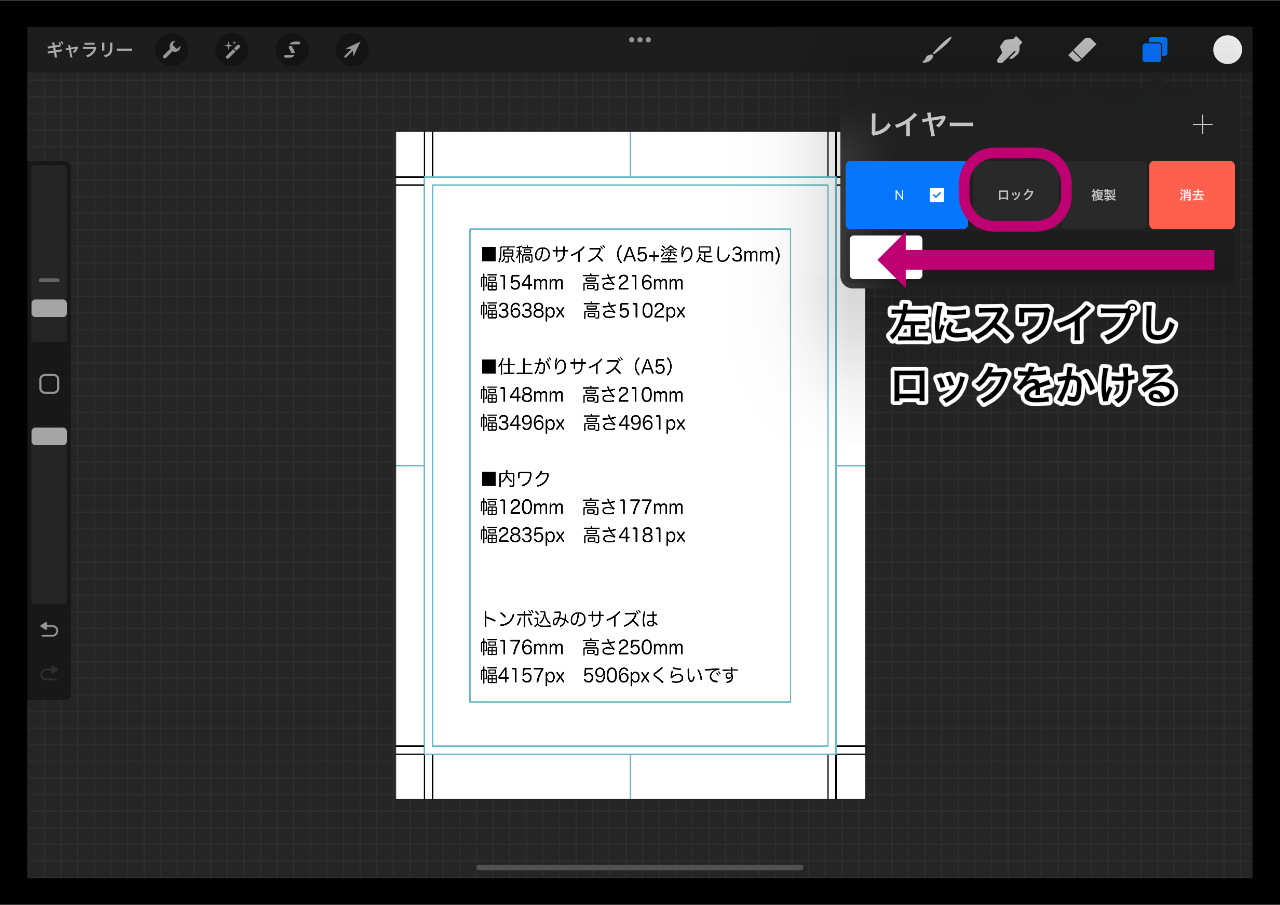Image resolution: width=1280 pixels, height=905 pixels.
Task: Tap the heading '■内ワク'
Action: click(x=516, y=478)
